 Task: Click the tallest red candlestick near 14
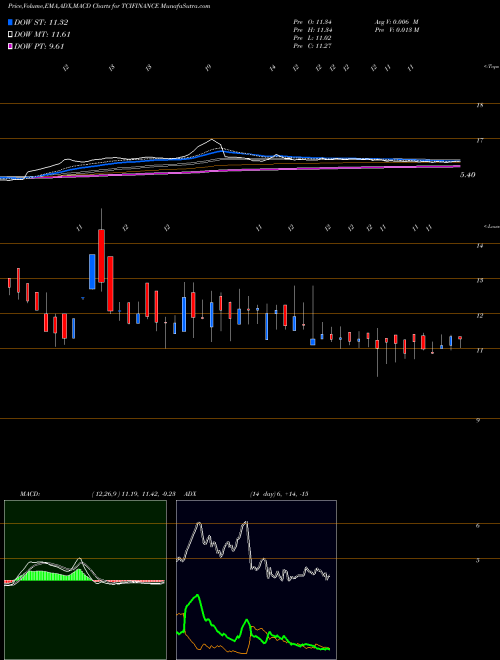click(101, 255)
